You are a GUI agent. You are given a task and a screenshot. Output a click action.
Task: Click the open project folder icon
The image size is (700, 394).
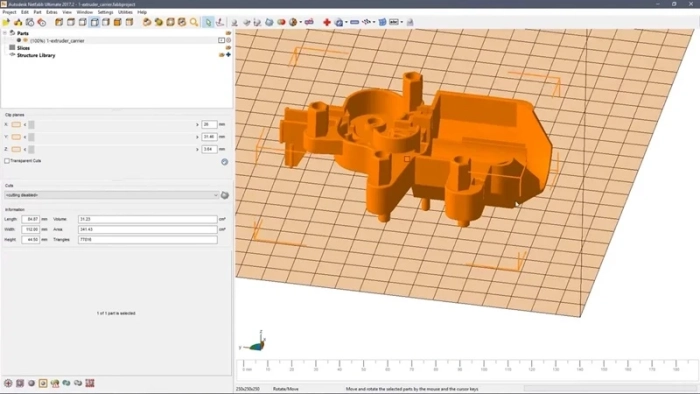6,22
